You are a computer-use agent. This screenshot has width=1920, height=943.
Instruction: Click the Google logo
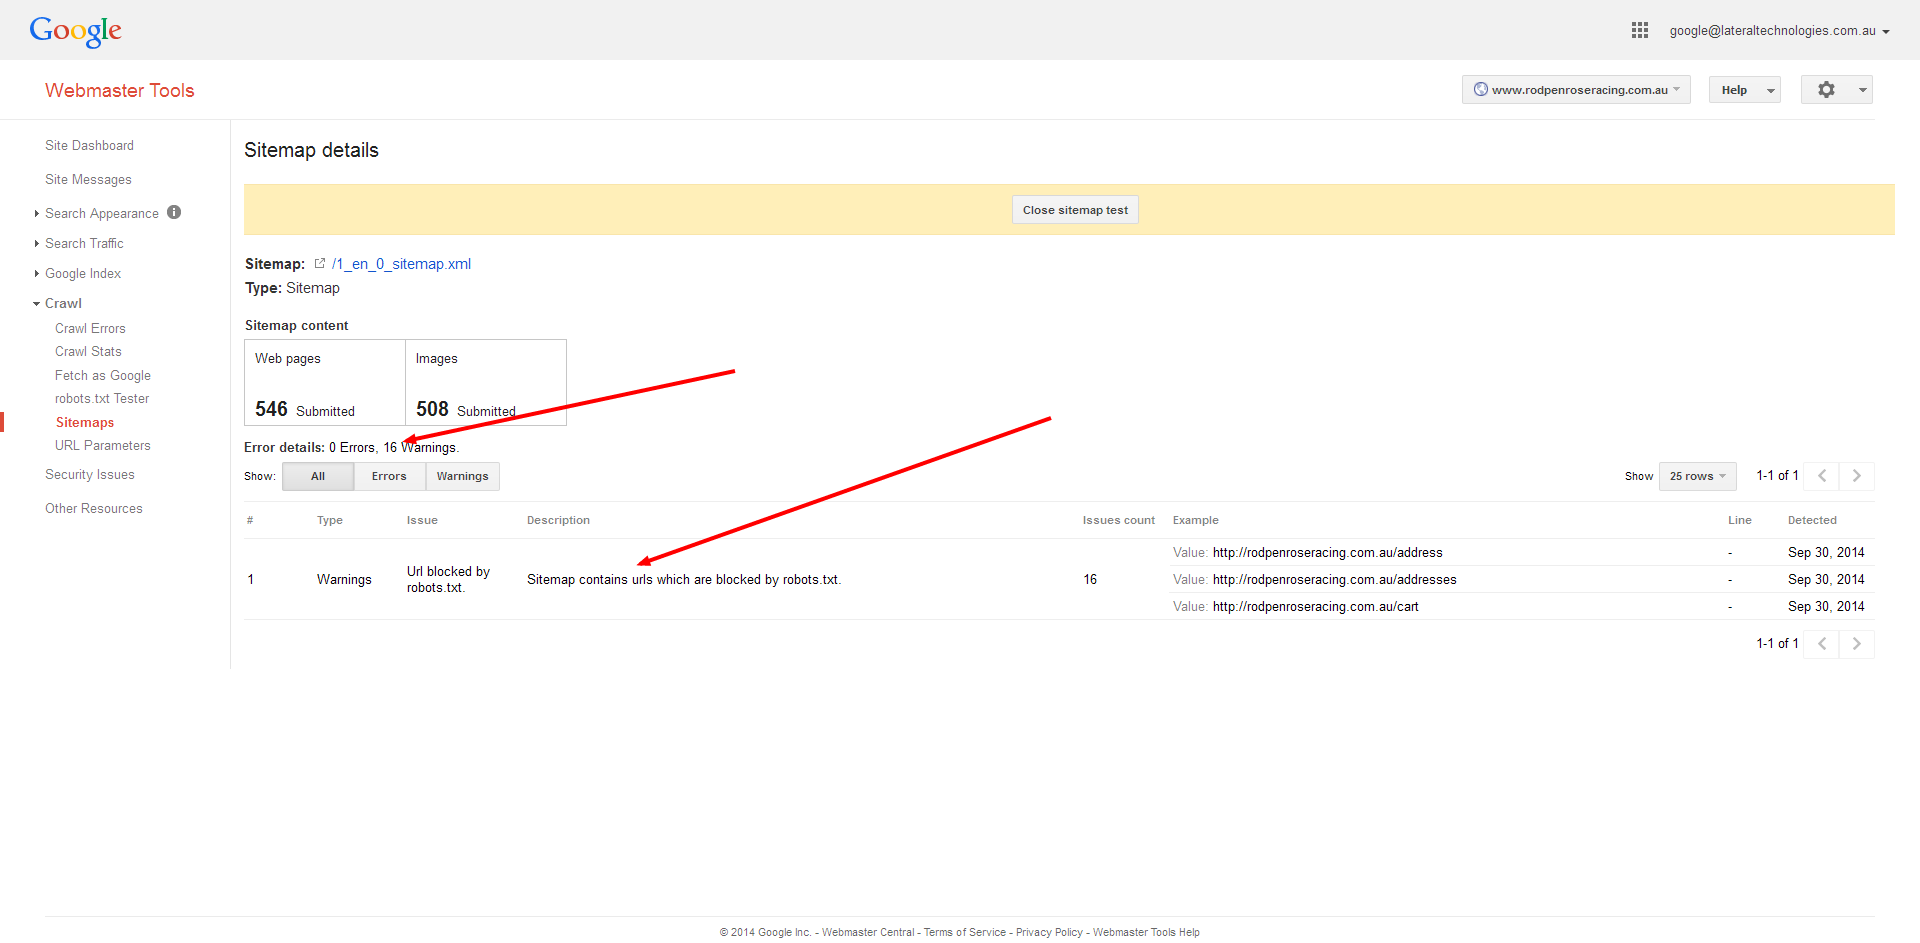point(76,31)
